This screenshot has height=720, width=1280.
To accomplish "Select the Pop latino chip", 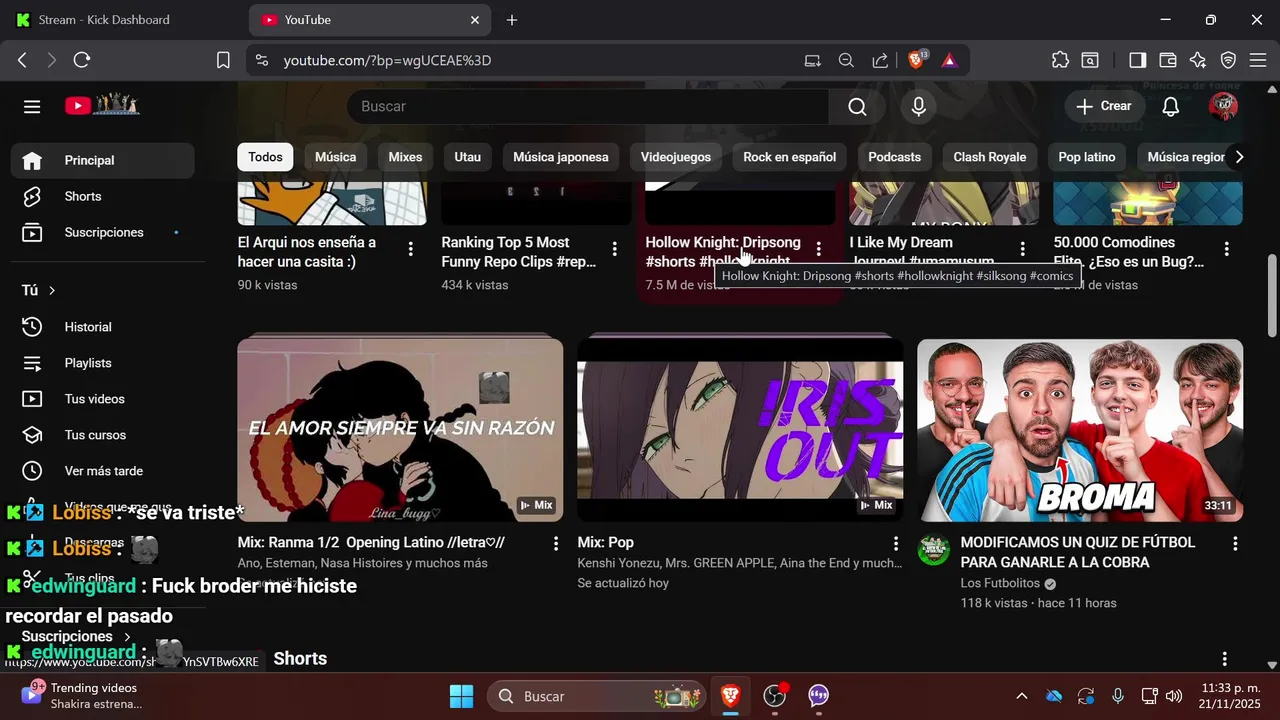I will [1086, 157].
